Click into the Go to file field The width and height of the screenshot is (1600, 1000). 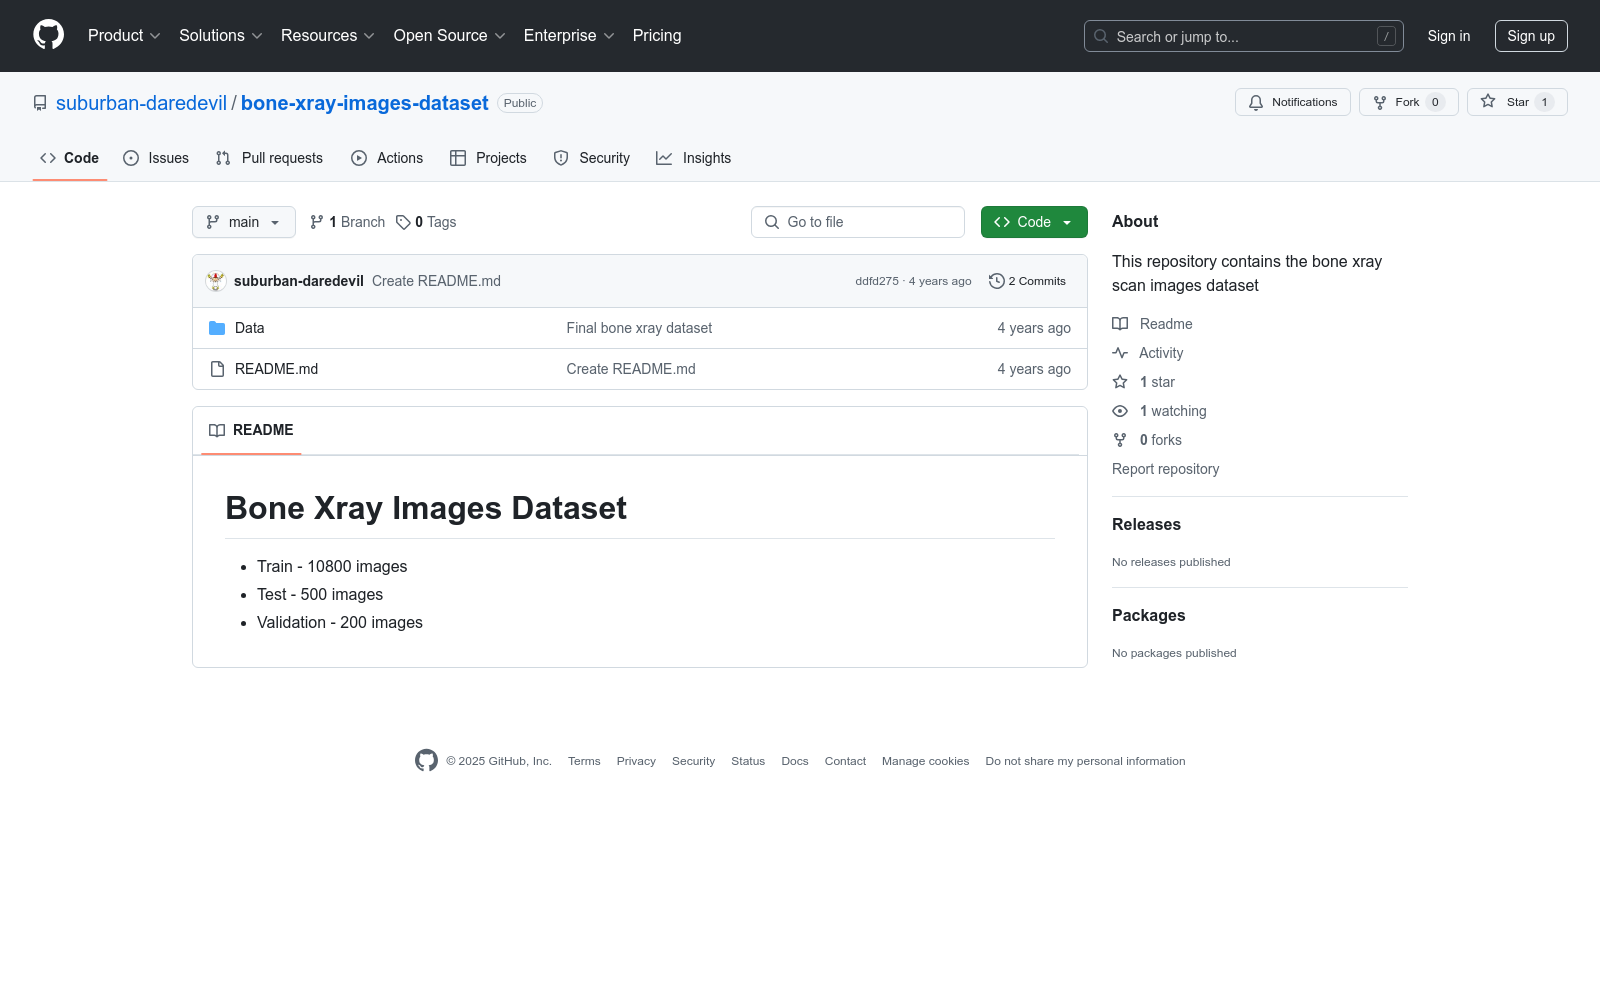(858, 222)
